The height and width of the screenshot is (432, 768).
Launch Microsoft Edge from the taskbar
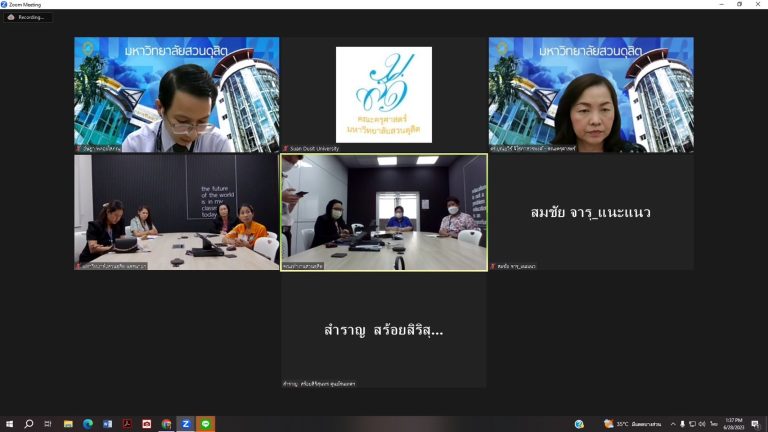pos(88,424)
